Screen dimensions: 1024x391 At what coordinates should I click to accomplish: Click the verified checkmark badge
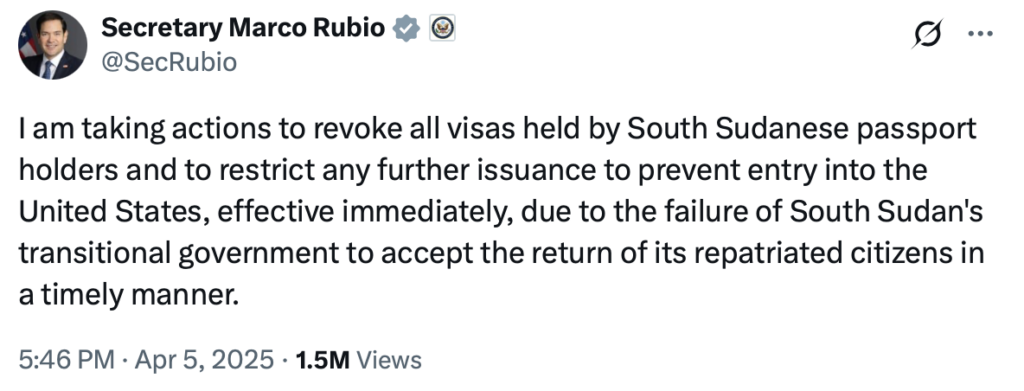tap(407, 29)
